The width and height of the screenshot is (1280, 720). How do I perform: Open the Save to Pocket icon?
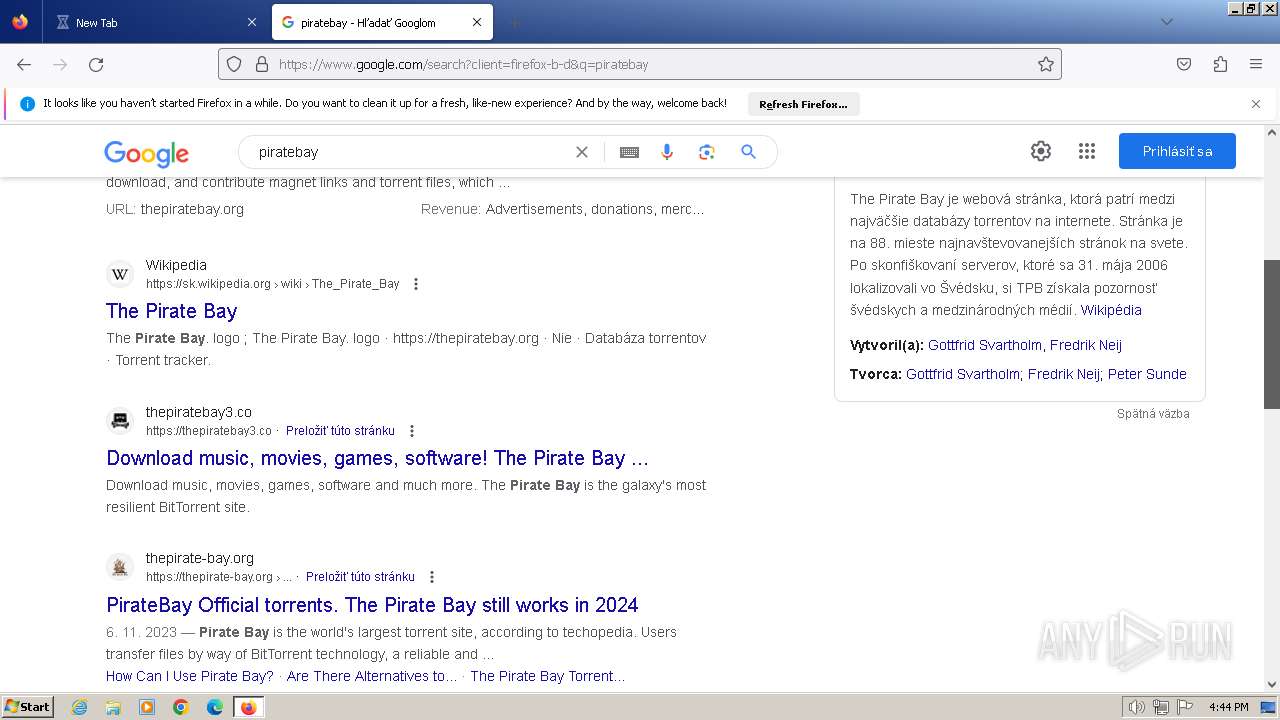(x=1184, y=64)
